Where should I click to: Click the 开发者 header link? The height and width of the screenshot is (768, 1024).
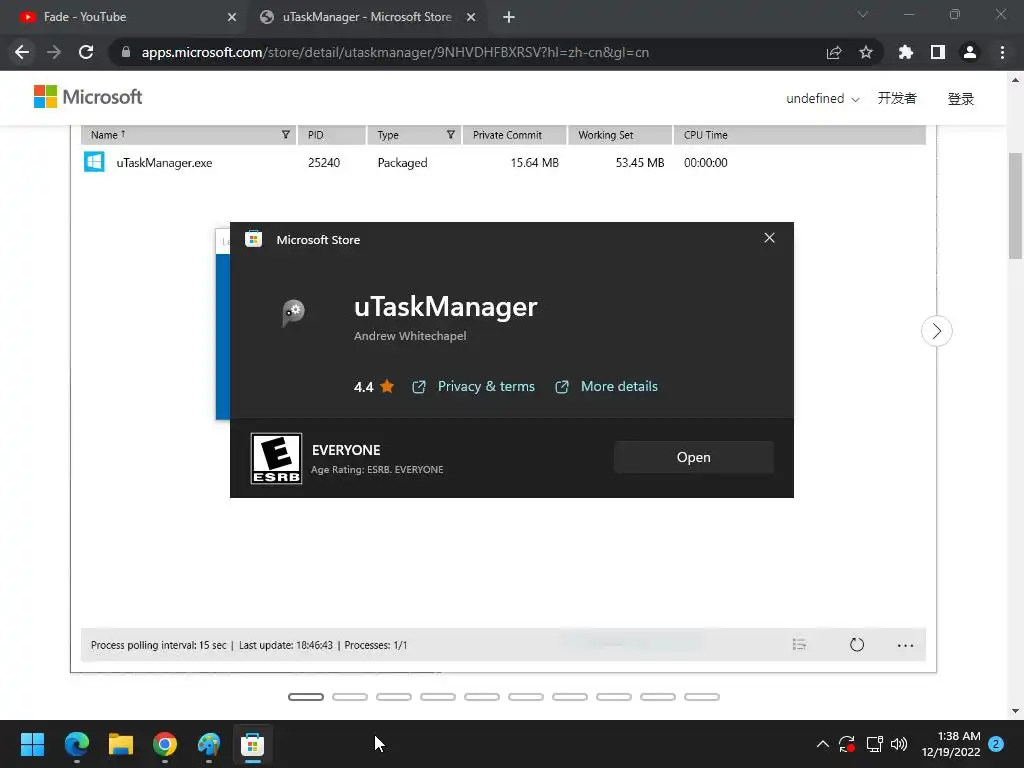[897, 99]
